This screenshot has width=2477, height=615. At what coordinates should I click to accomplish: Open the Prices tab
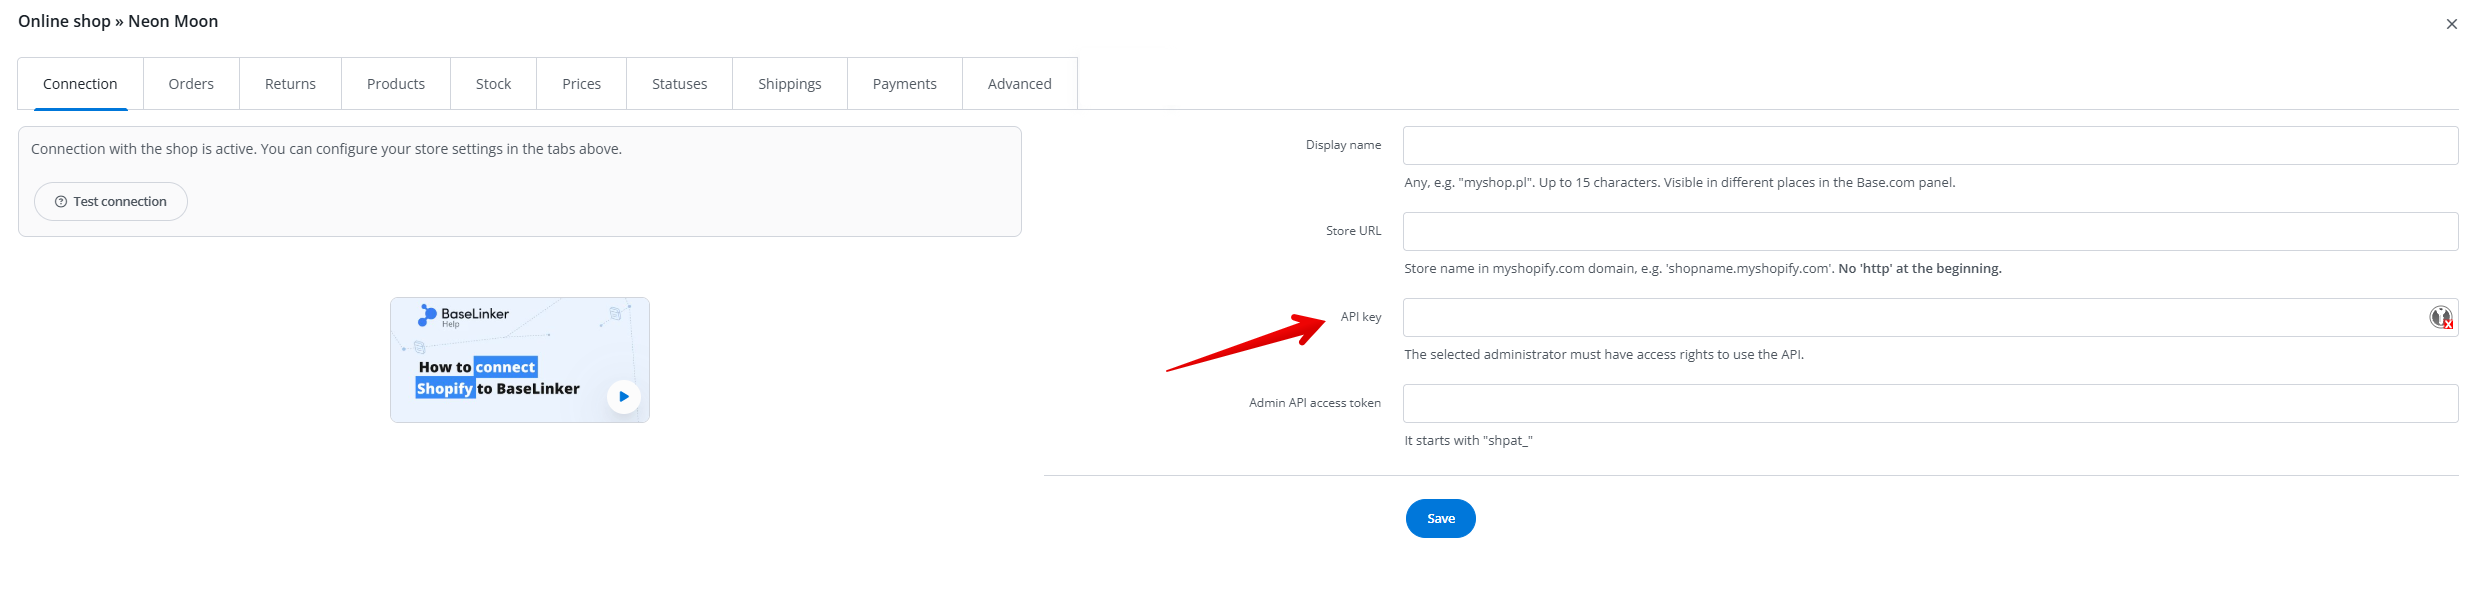(581, 84)
